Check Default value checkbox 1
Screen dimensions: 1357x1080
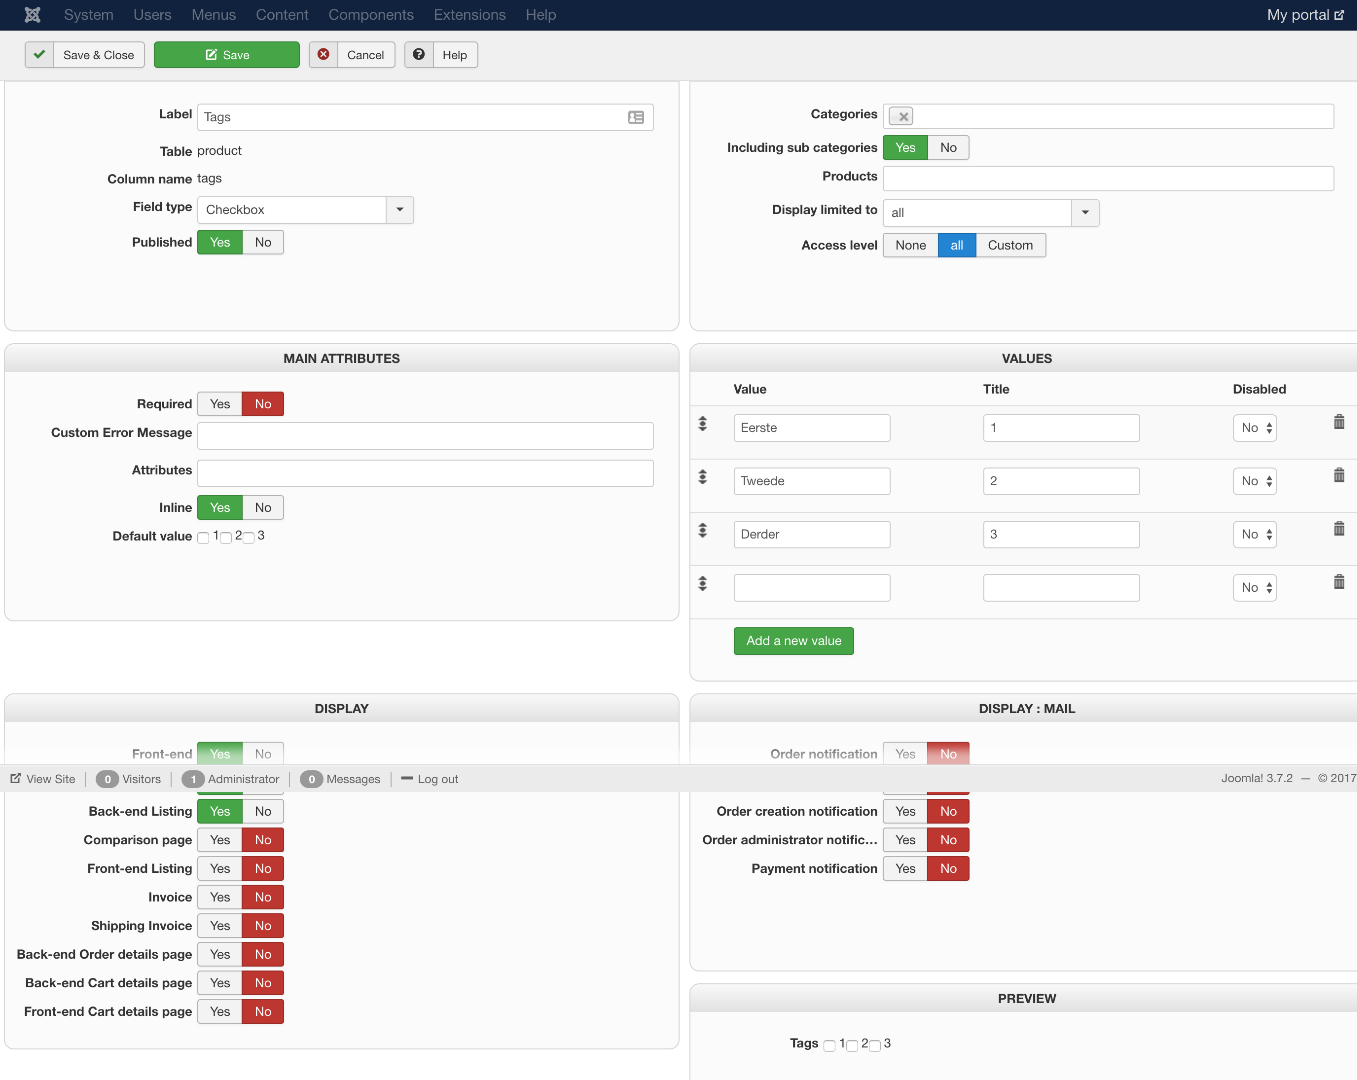(x=203, y=538)
